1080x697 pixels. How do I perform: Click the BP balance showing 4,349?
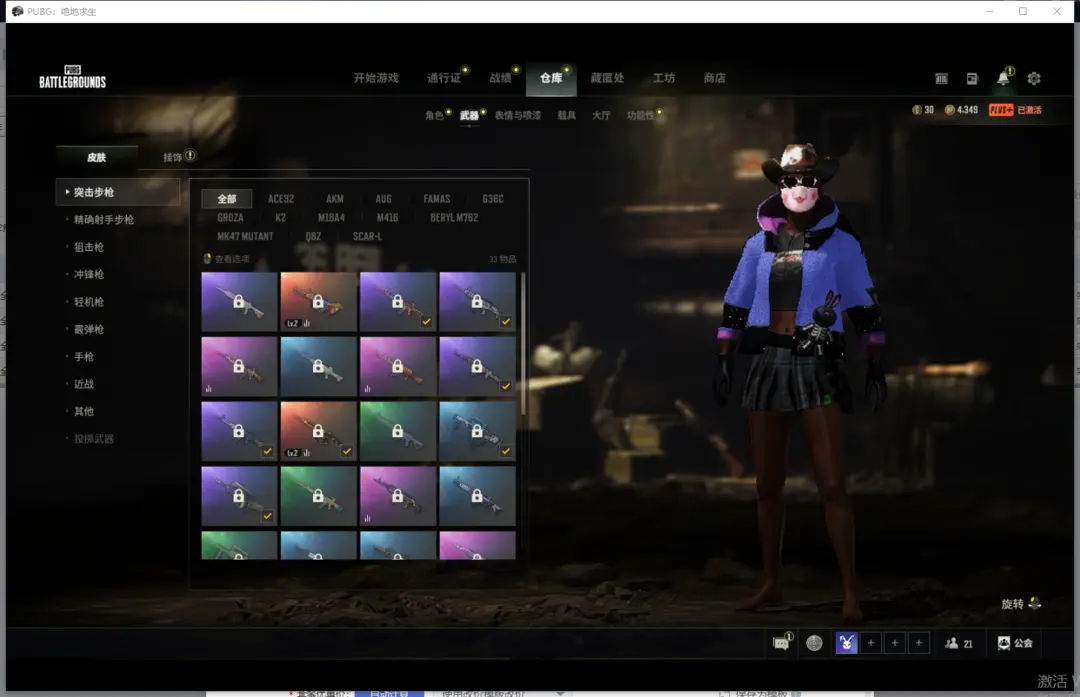tap(961, 110)
